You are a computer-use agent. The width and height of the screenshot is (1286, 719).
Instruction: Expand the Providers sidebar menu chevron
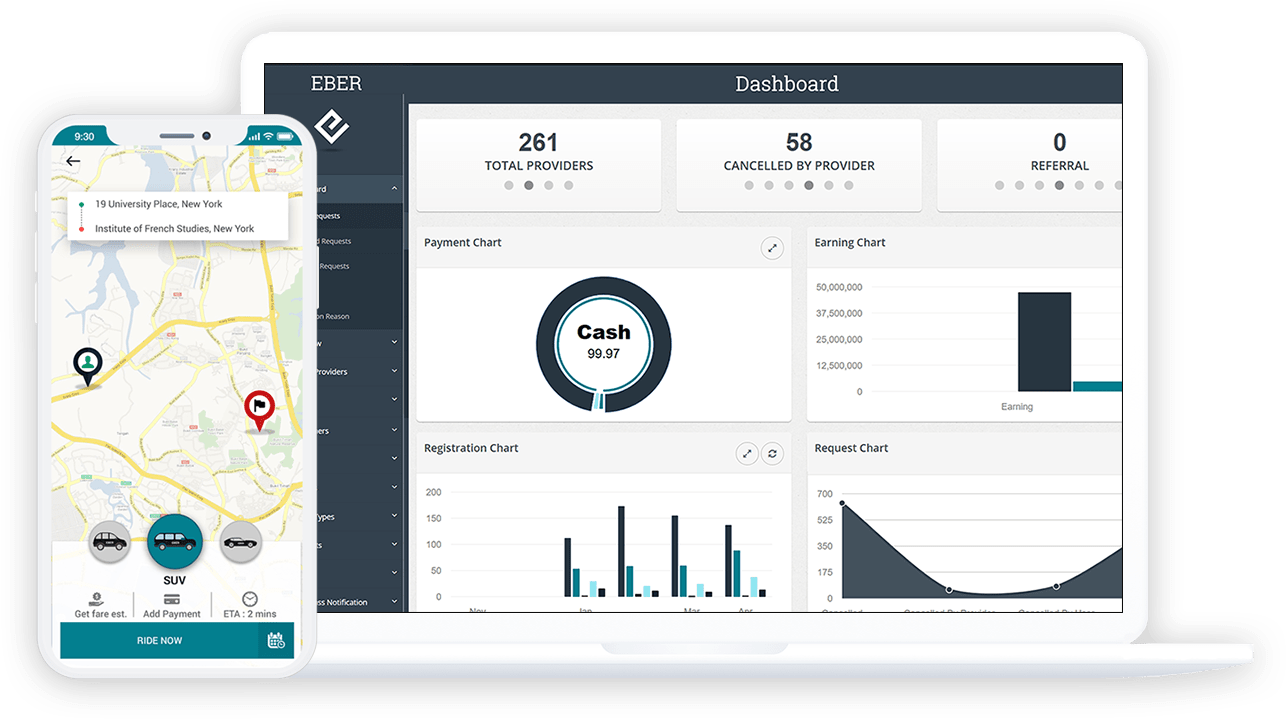point(394,371)
